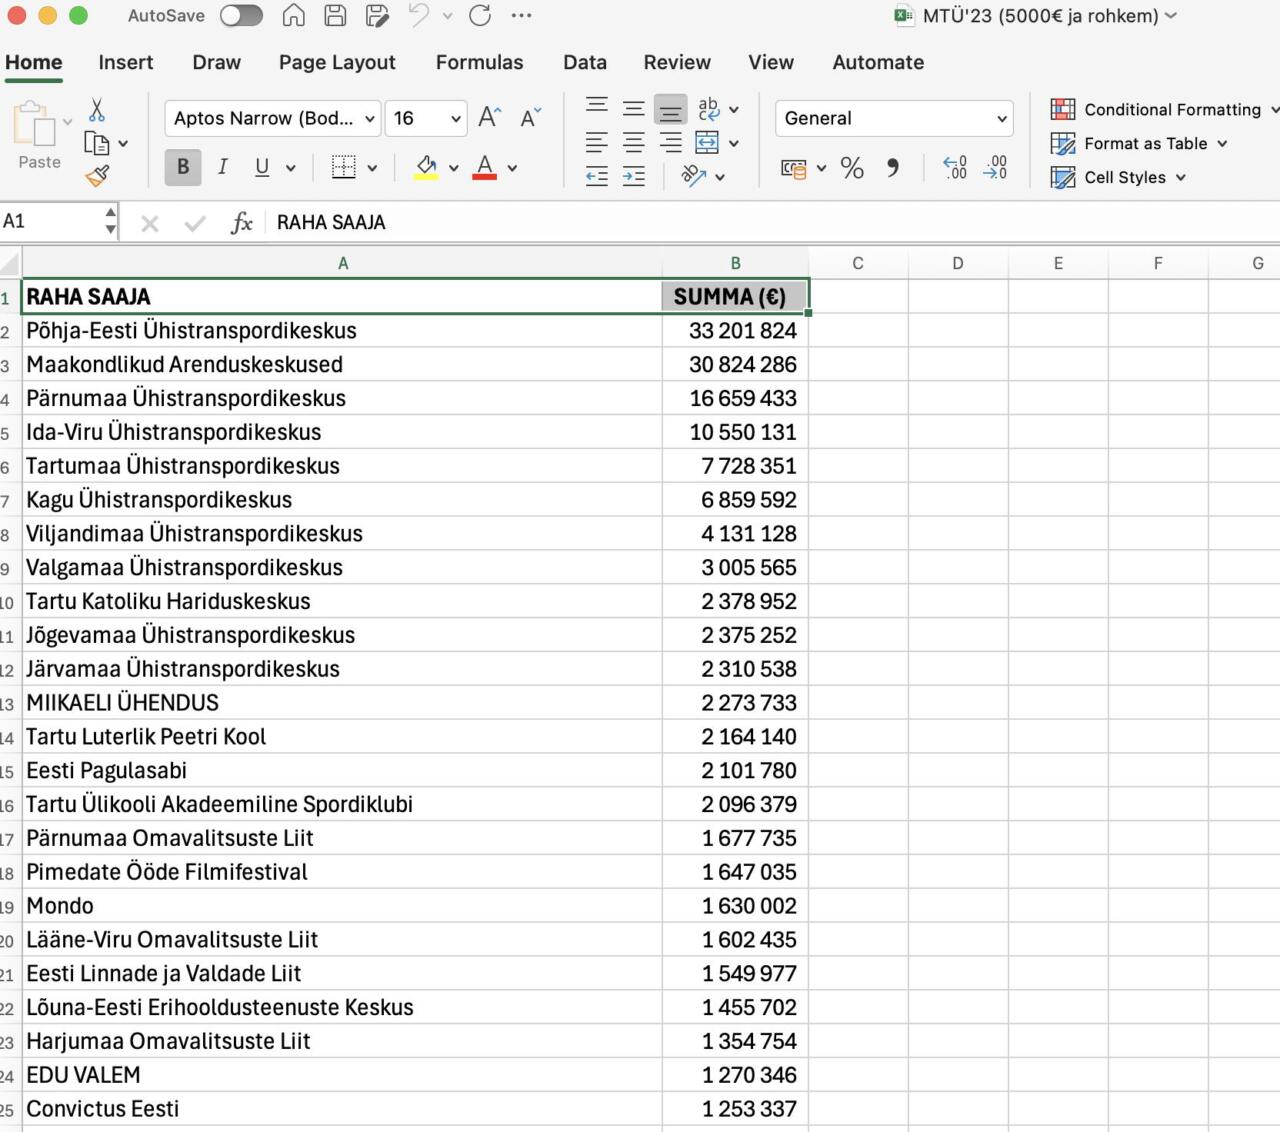Viewport: 1280px width, 1132px height.
Task: Select cell Eesti Pagulasabi
Action: [342, 771]
